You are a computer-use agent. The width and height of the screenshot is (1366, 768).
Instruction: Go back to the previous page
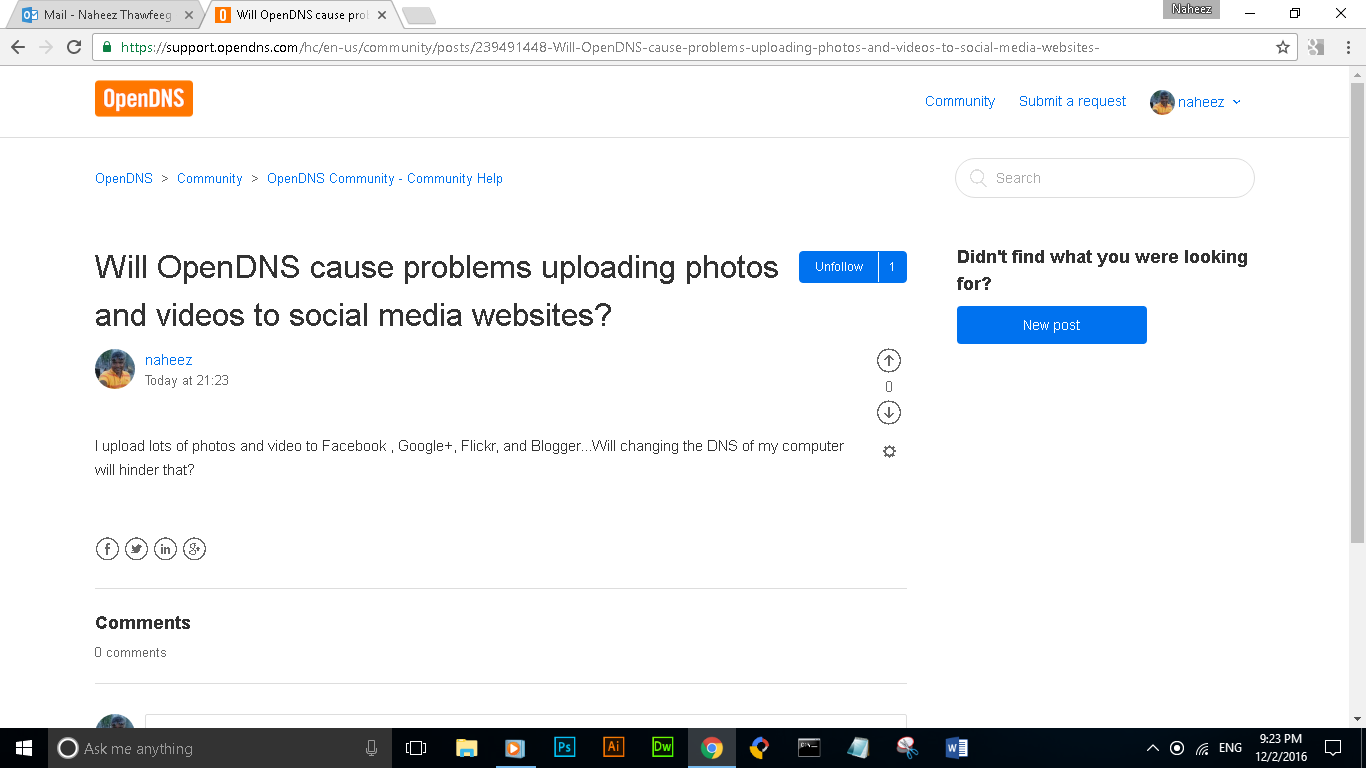[18, 47]
